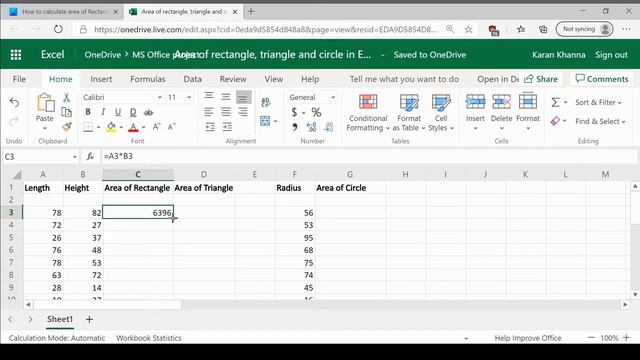Click the Share button

coord(541,79)
